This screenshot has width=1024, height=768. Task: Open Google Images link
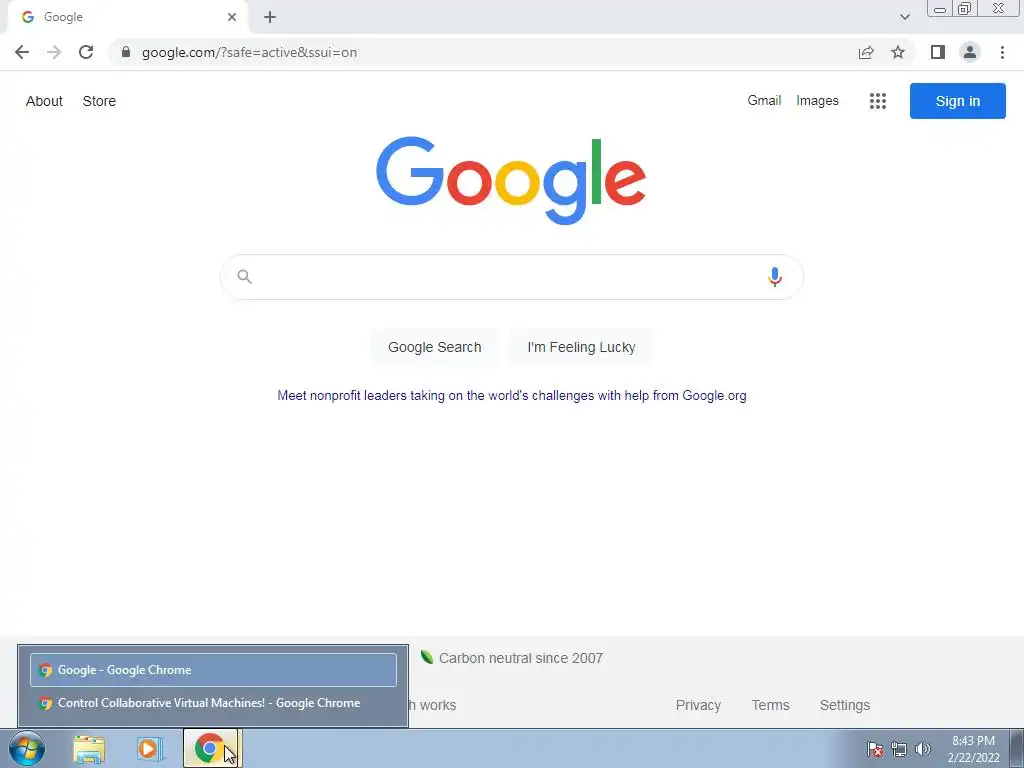click(817, 101)
